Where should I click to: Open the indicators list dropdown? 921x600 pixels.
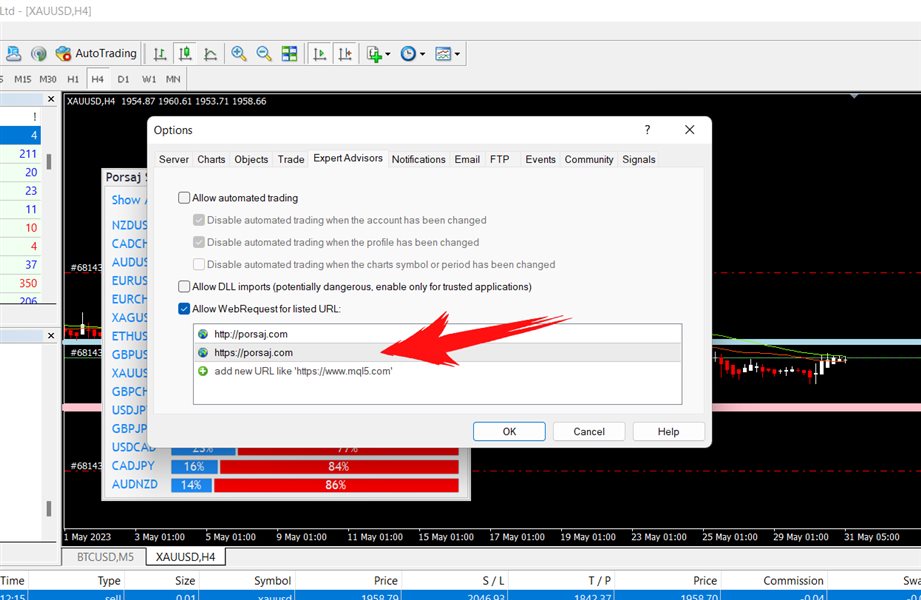click(379, 54)
